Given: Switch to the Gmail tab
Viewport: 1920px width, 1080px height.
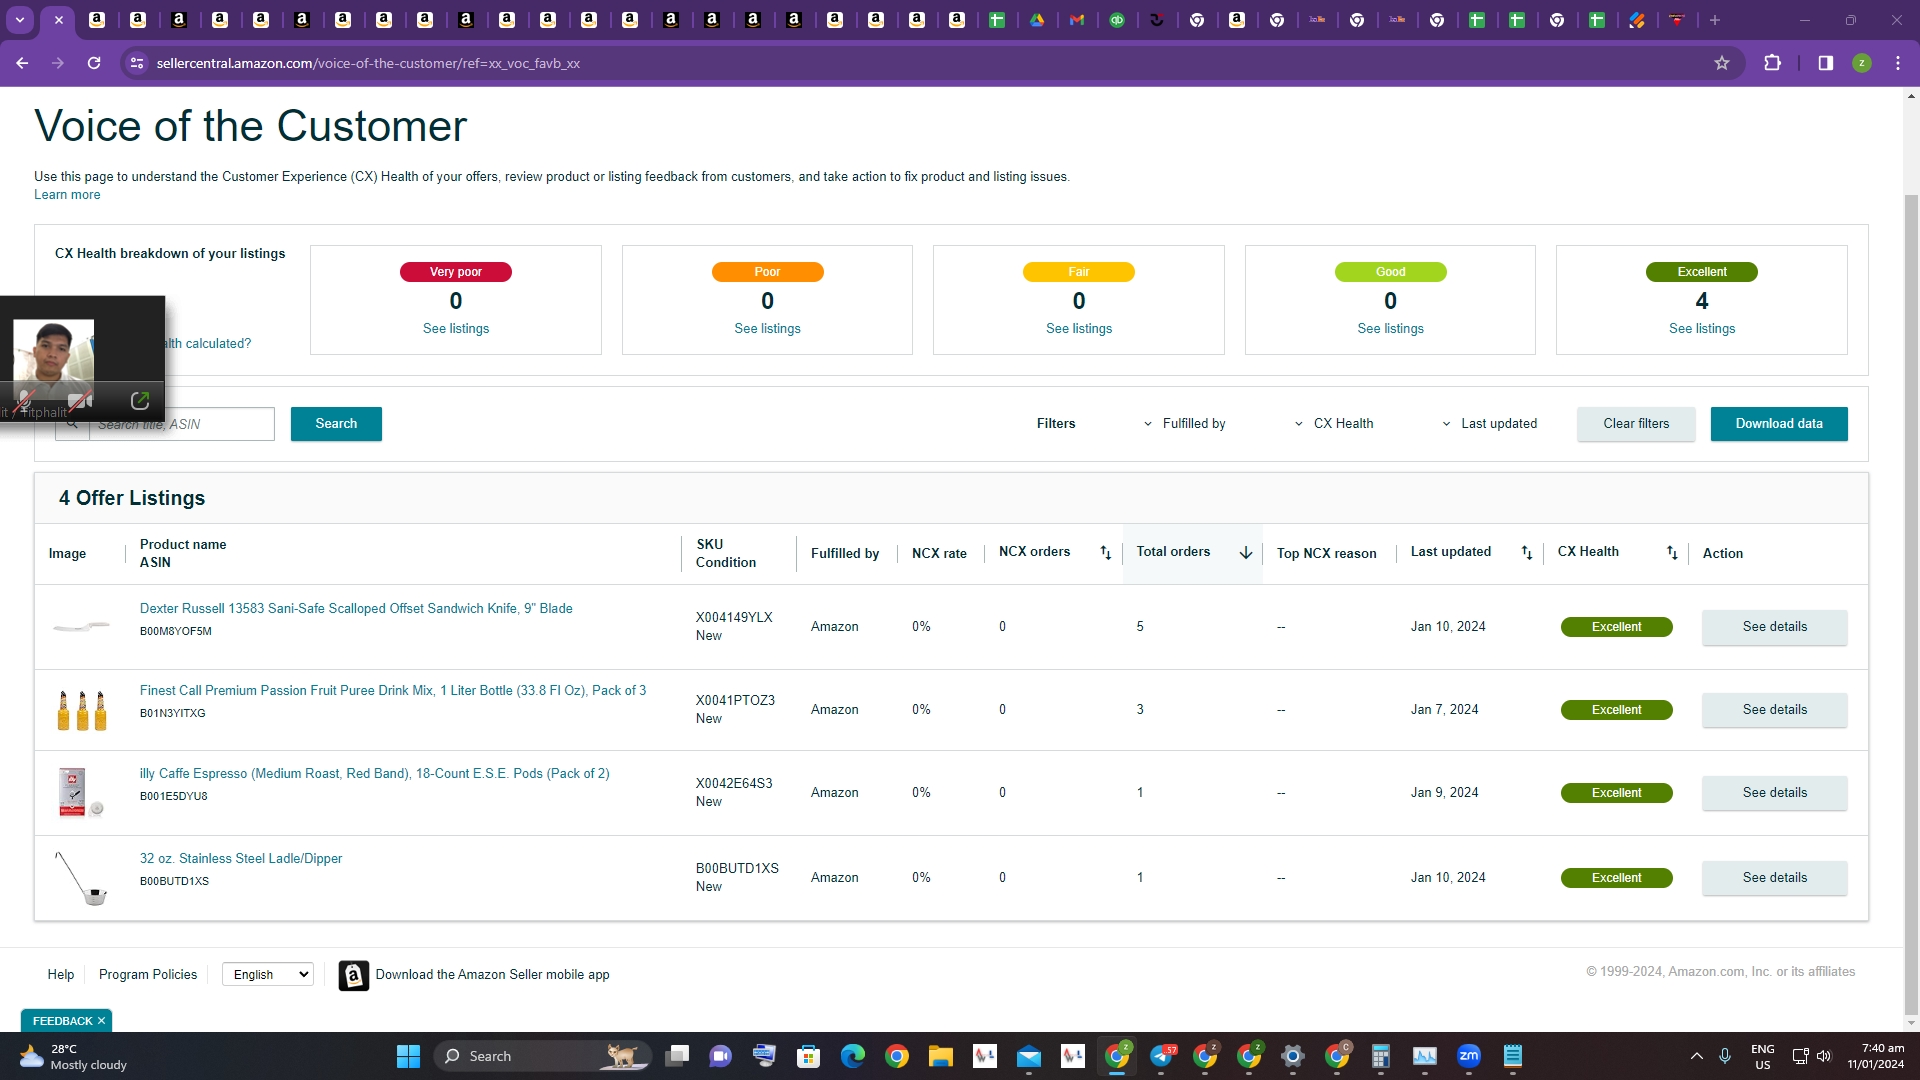Looking at the screenshot, I should point(1077,20).
